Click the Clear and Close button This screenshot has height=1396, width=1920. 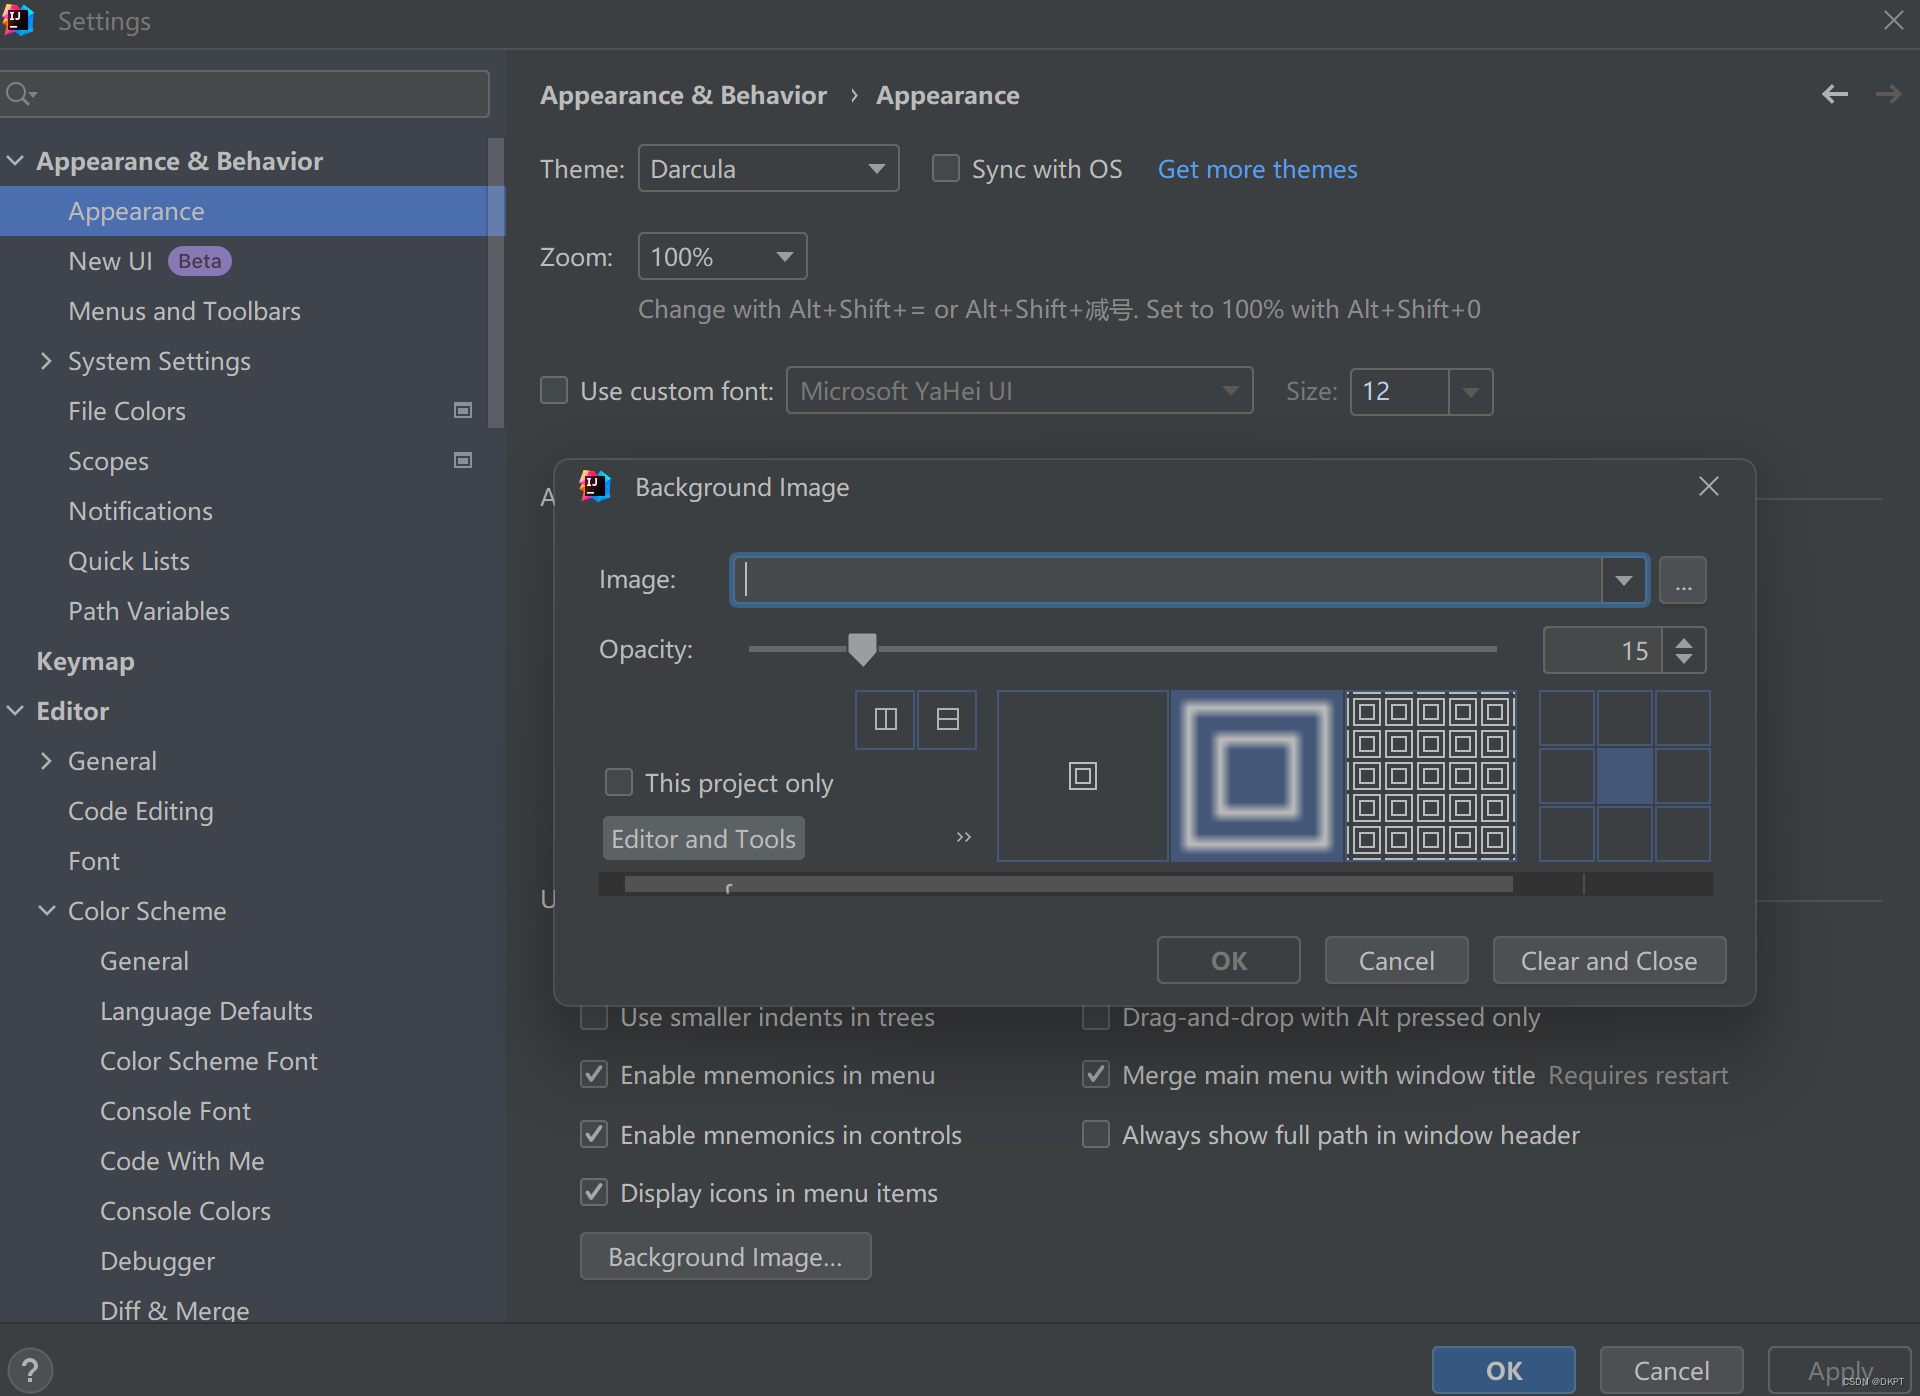[1608, 960]
